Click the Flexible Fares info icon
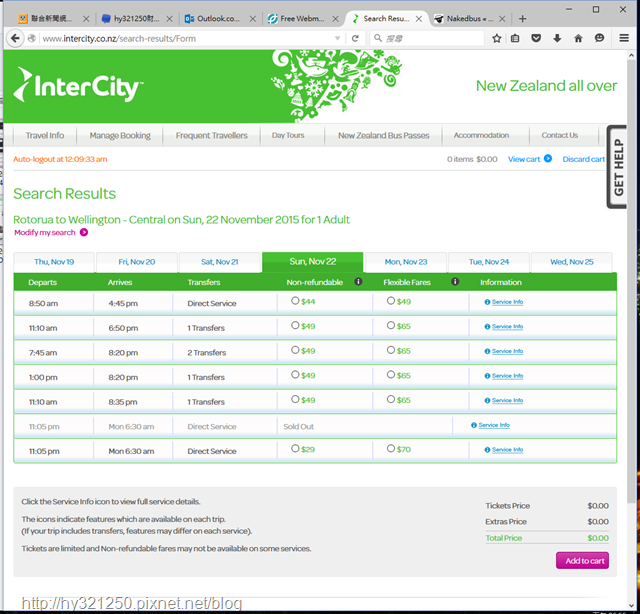This screenshot has width=640, height=614. 455,282
